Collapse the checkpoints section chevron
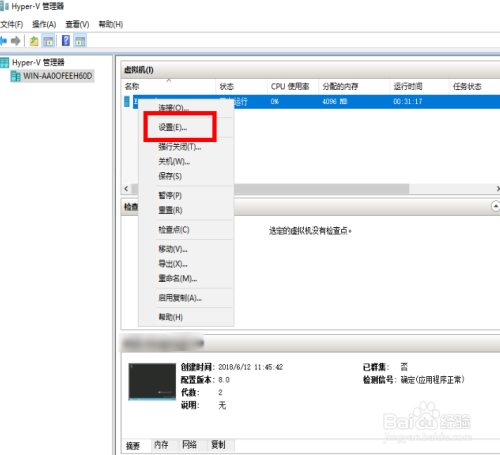Screen dimensions: 500x455 (496, 206)
